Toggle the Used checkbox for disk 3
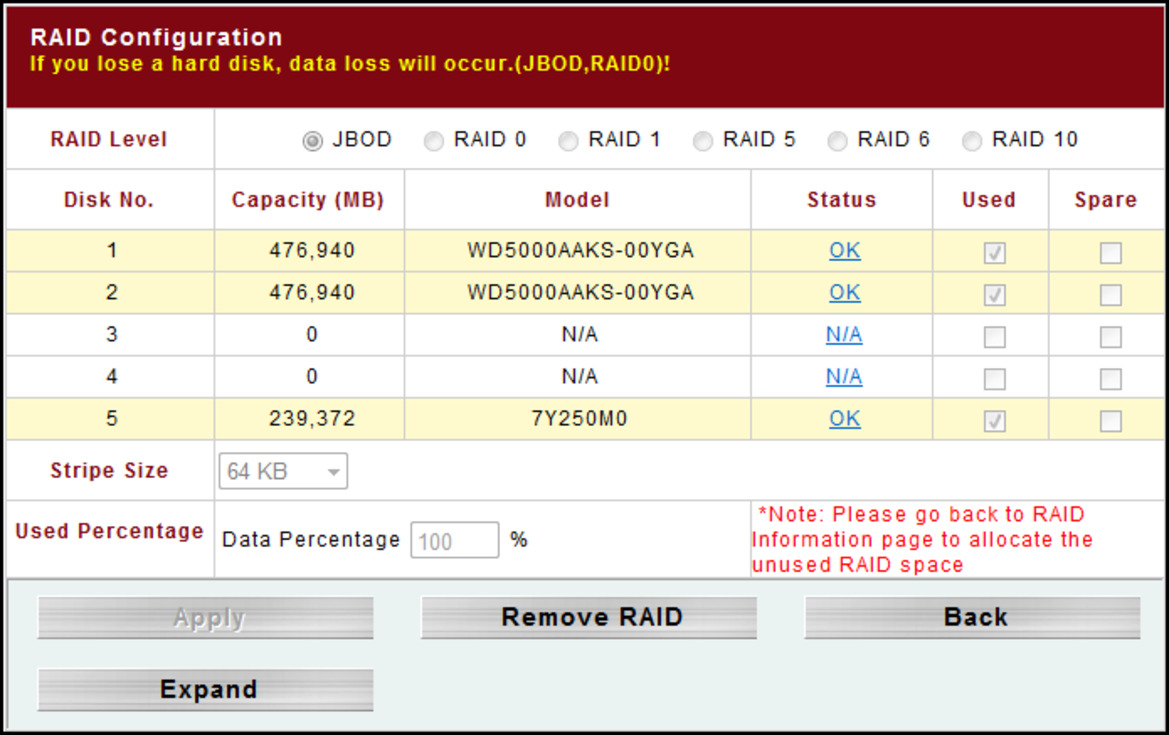The image size is (1169, 735). pos(994,338)
